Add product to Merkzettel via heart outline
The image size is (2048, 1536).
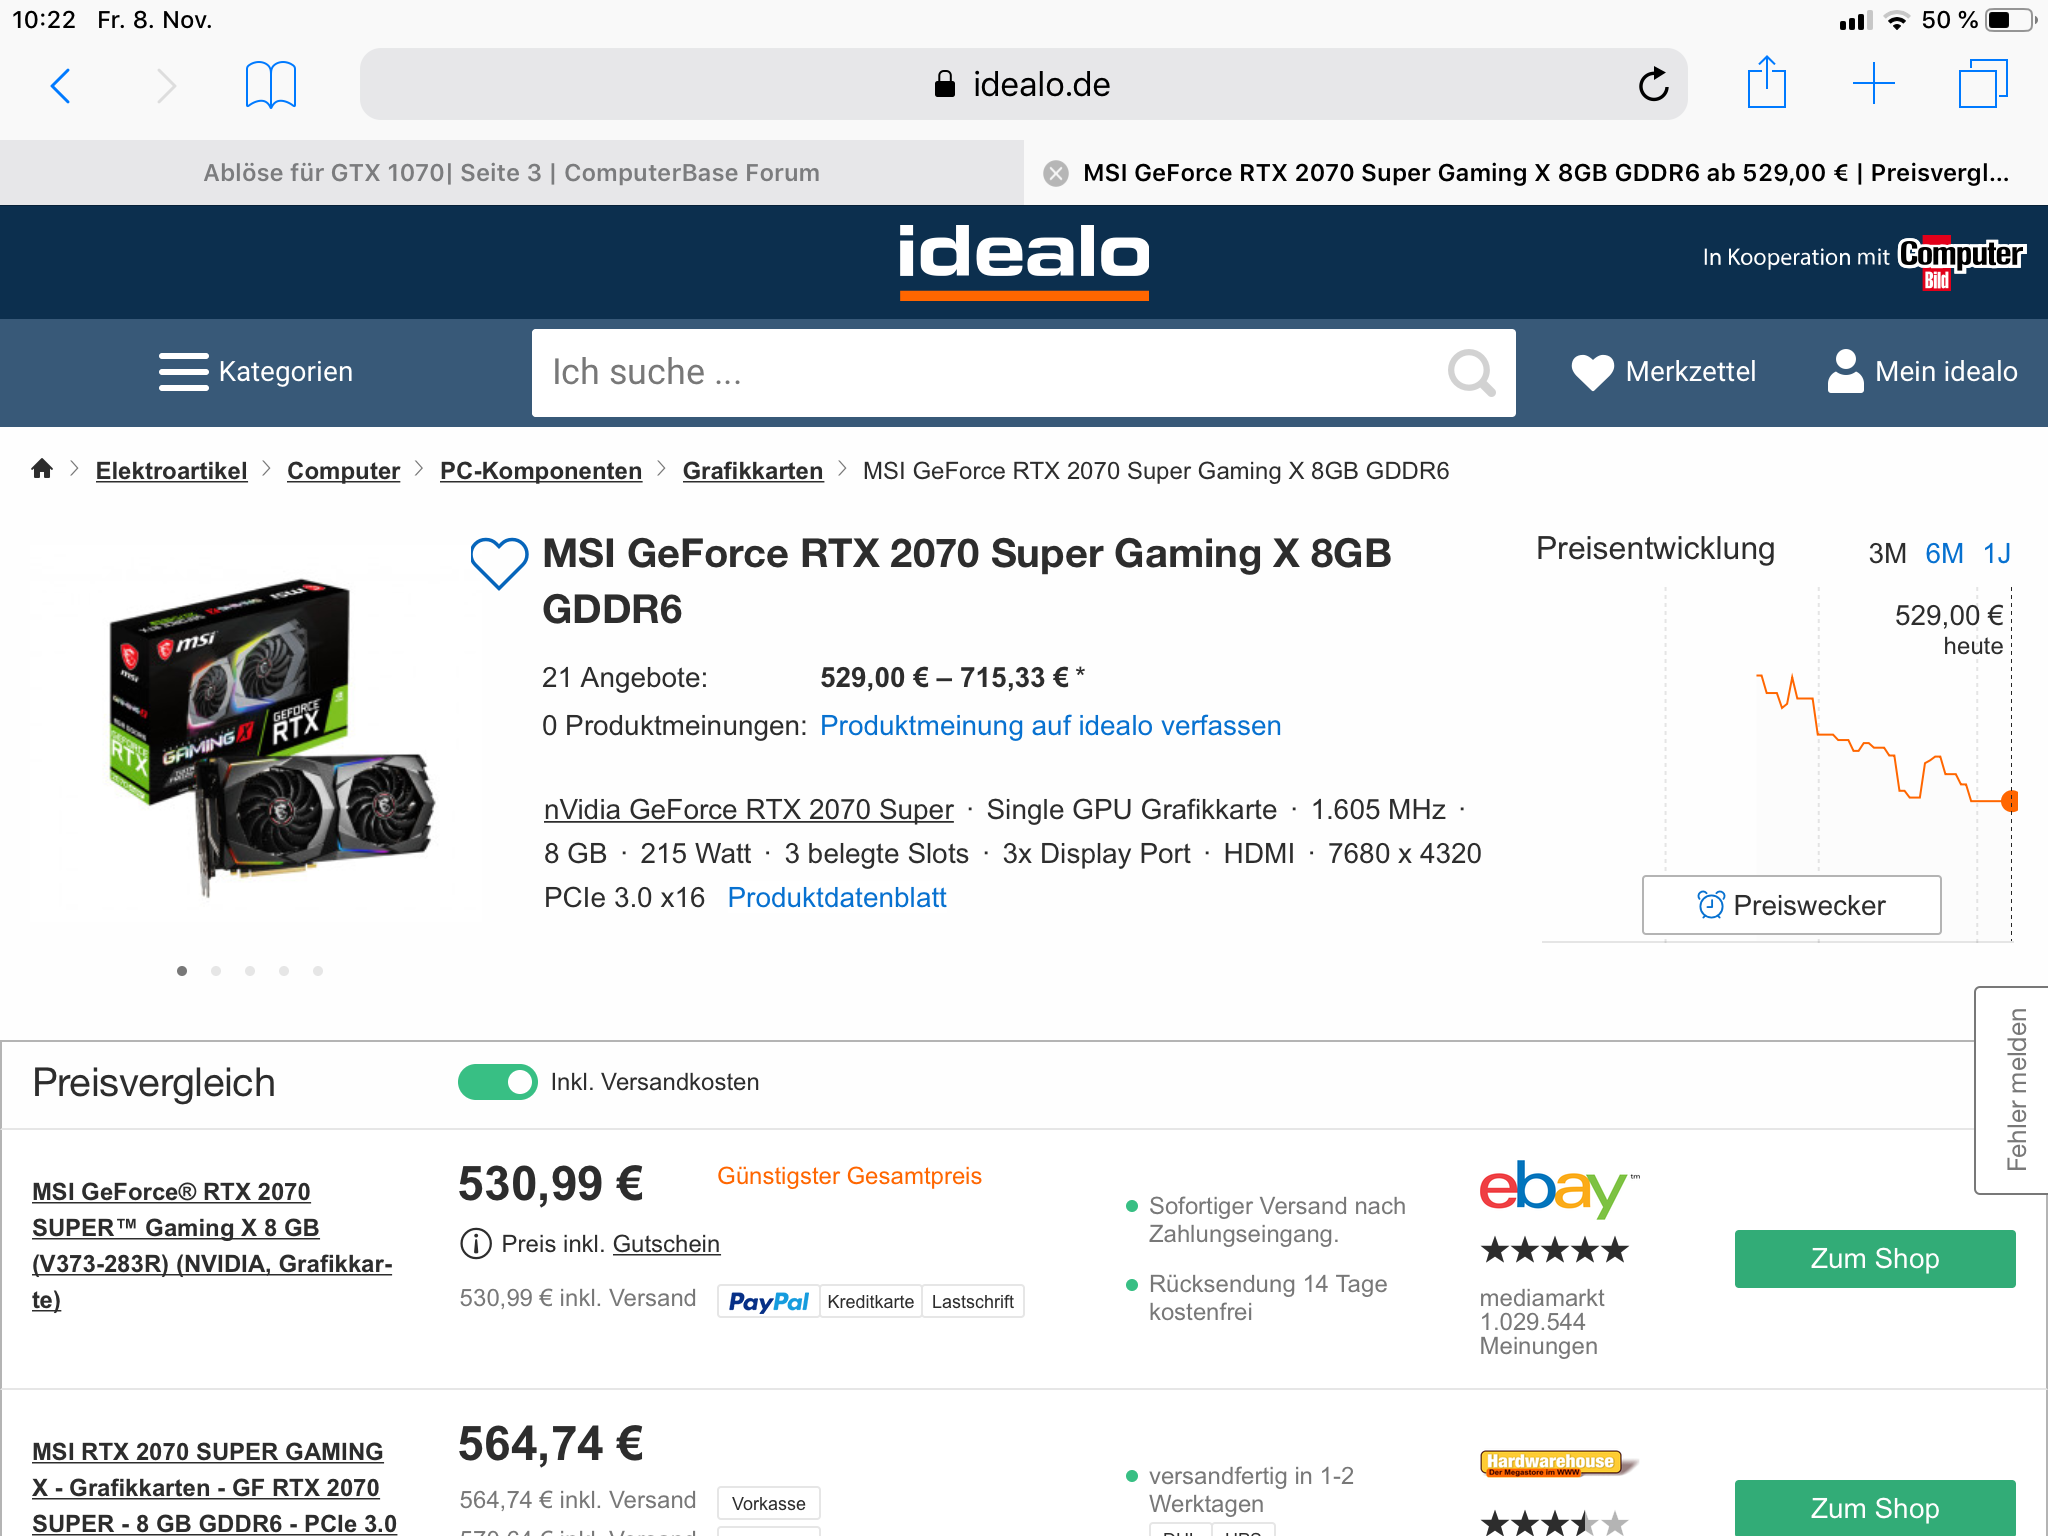tap(499, 563)
